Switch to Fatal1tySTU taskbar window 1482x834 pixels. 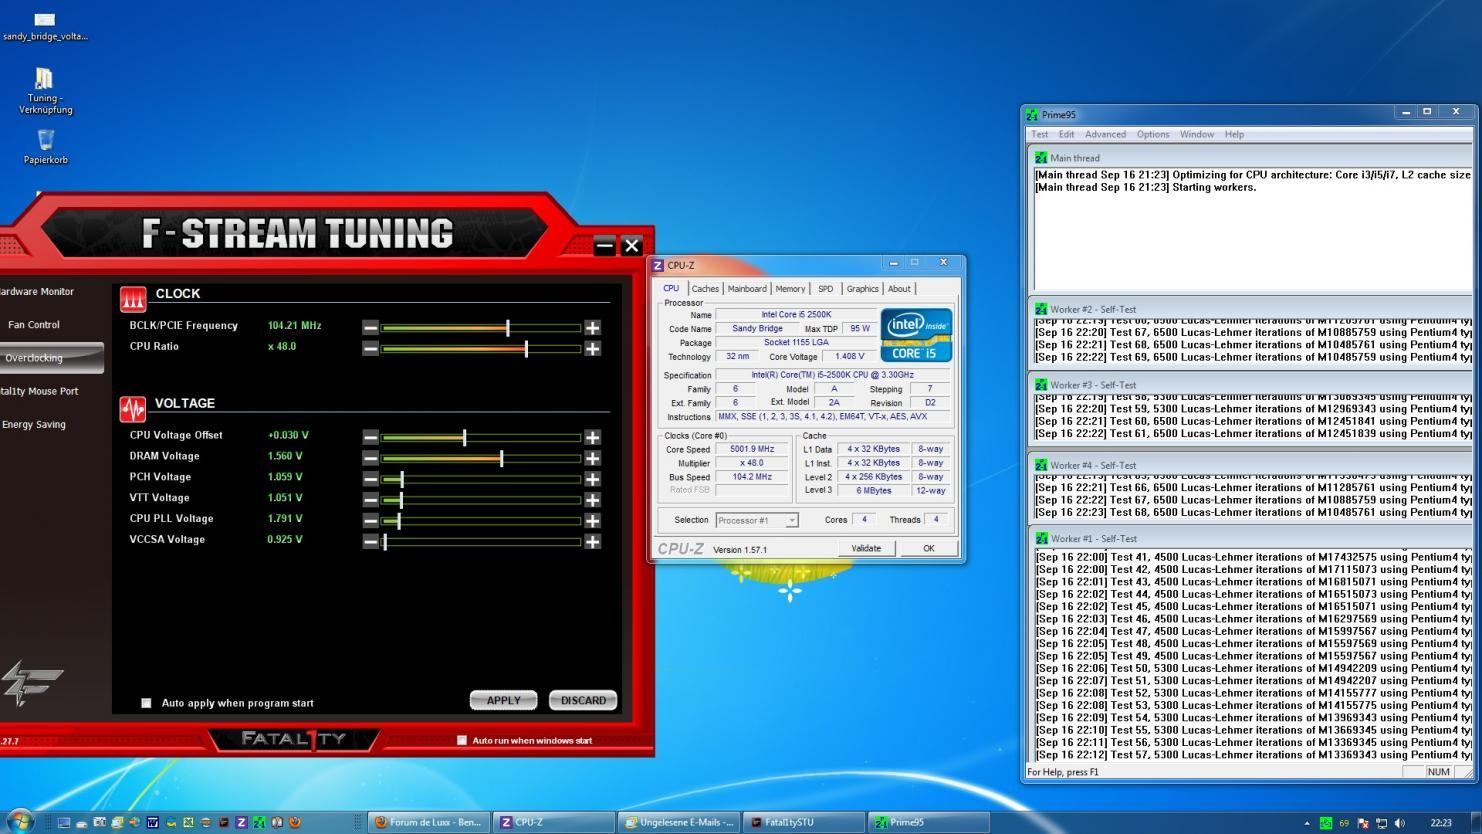pyautogui.click(x=804, y=822)
